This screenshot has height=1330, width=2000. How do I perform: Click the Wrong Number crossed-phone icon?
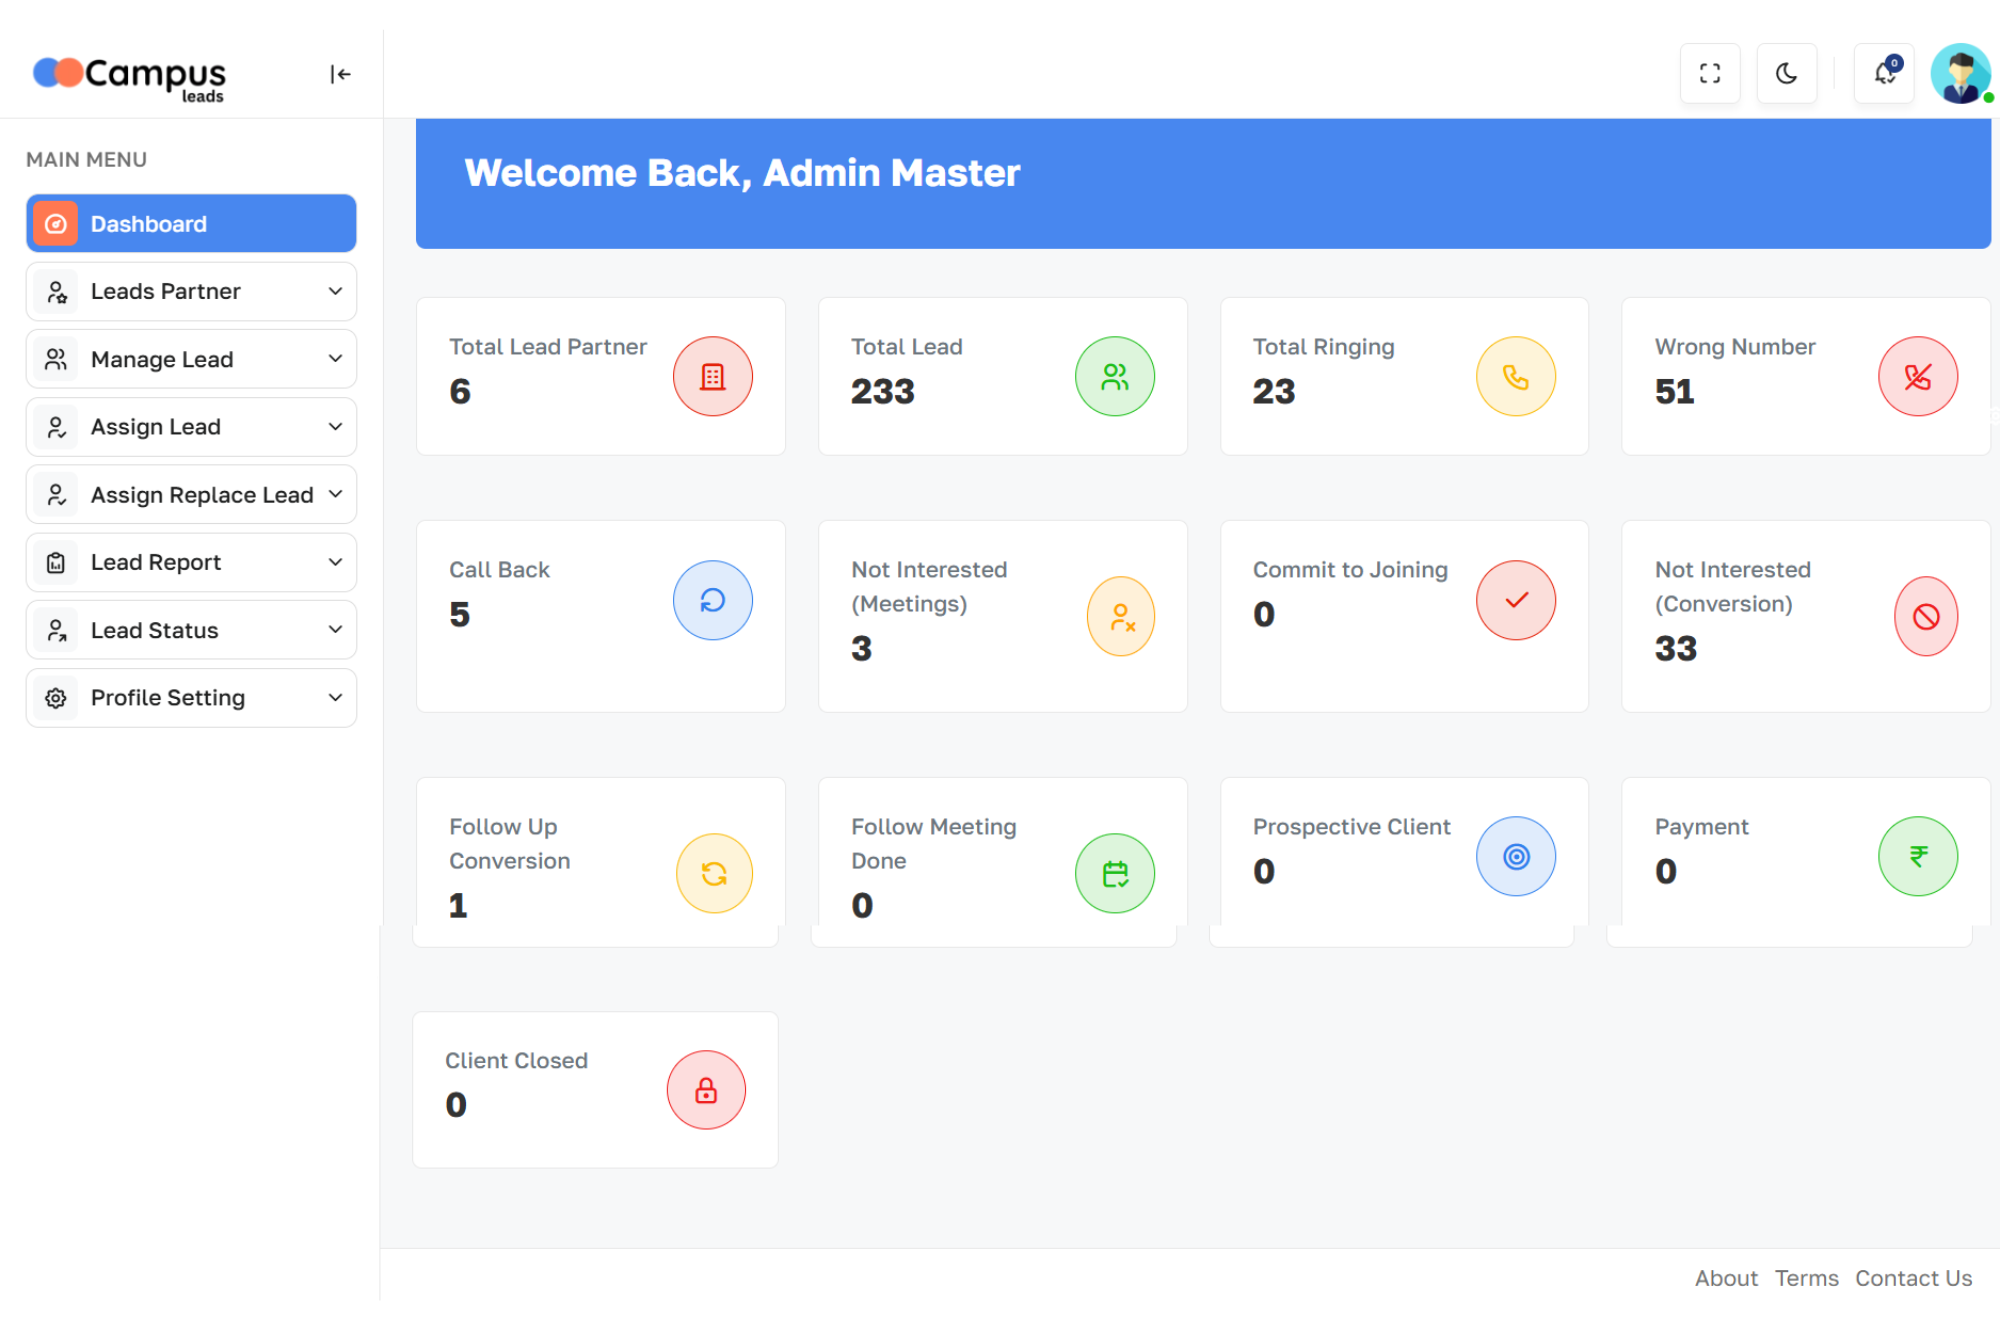tap(1917, 377)
